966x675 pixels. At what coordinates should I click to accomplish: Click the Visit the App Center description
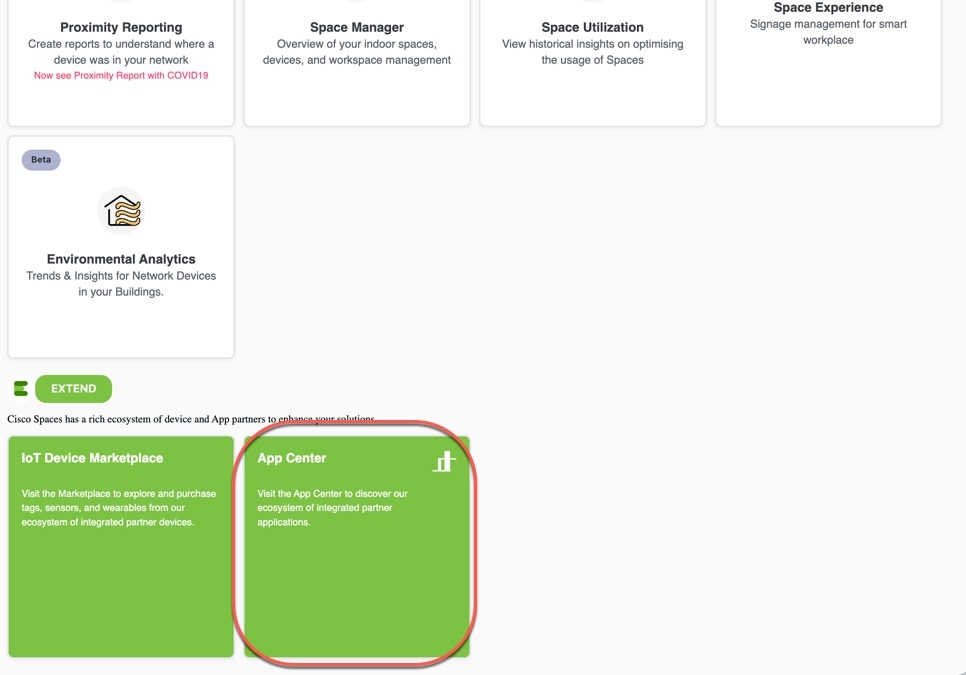332,507
